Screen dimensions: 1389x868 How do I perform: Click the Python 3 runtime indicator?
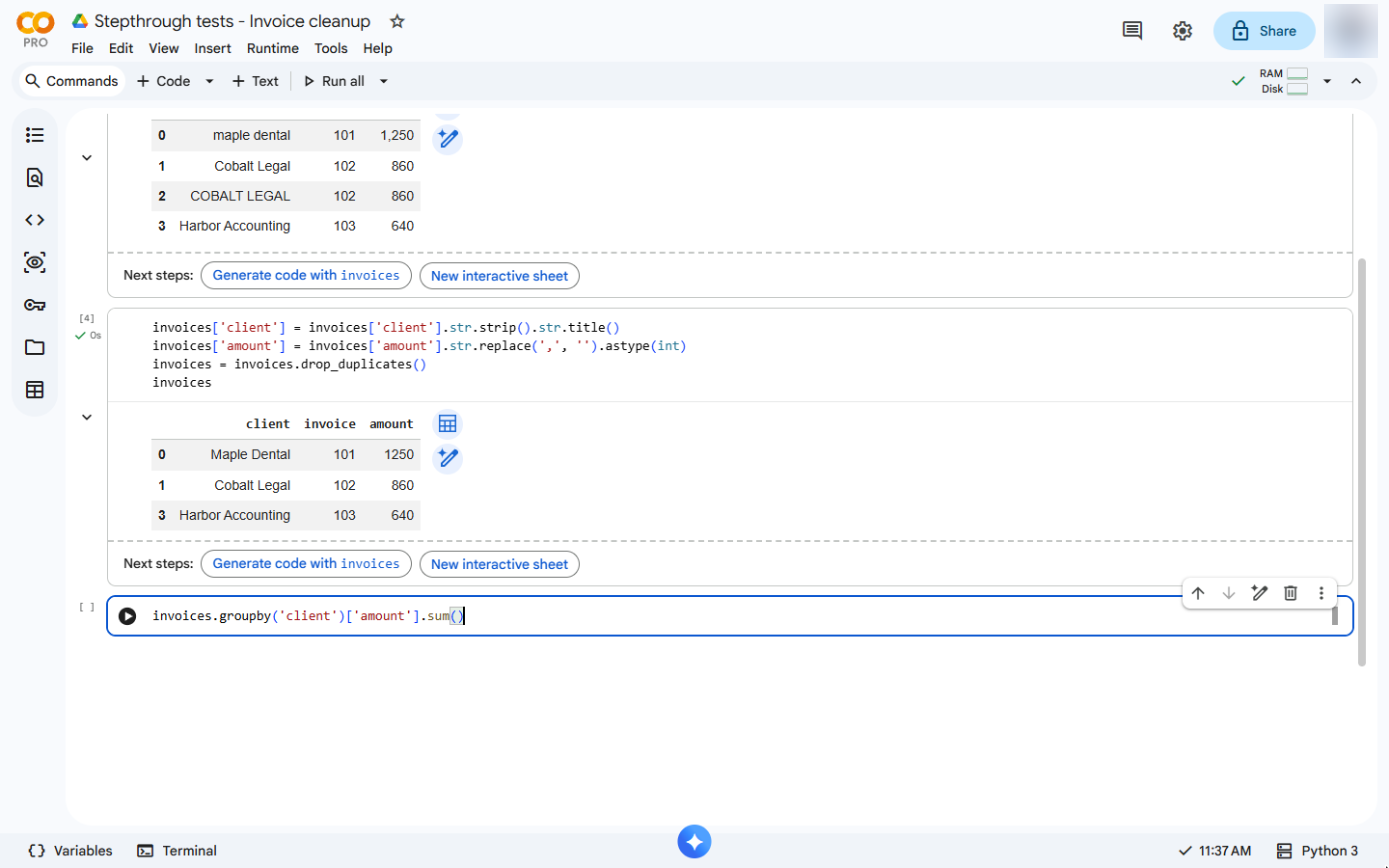click(1318, 851)
